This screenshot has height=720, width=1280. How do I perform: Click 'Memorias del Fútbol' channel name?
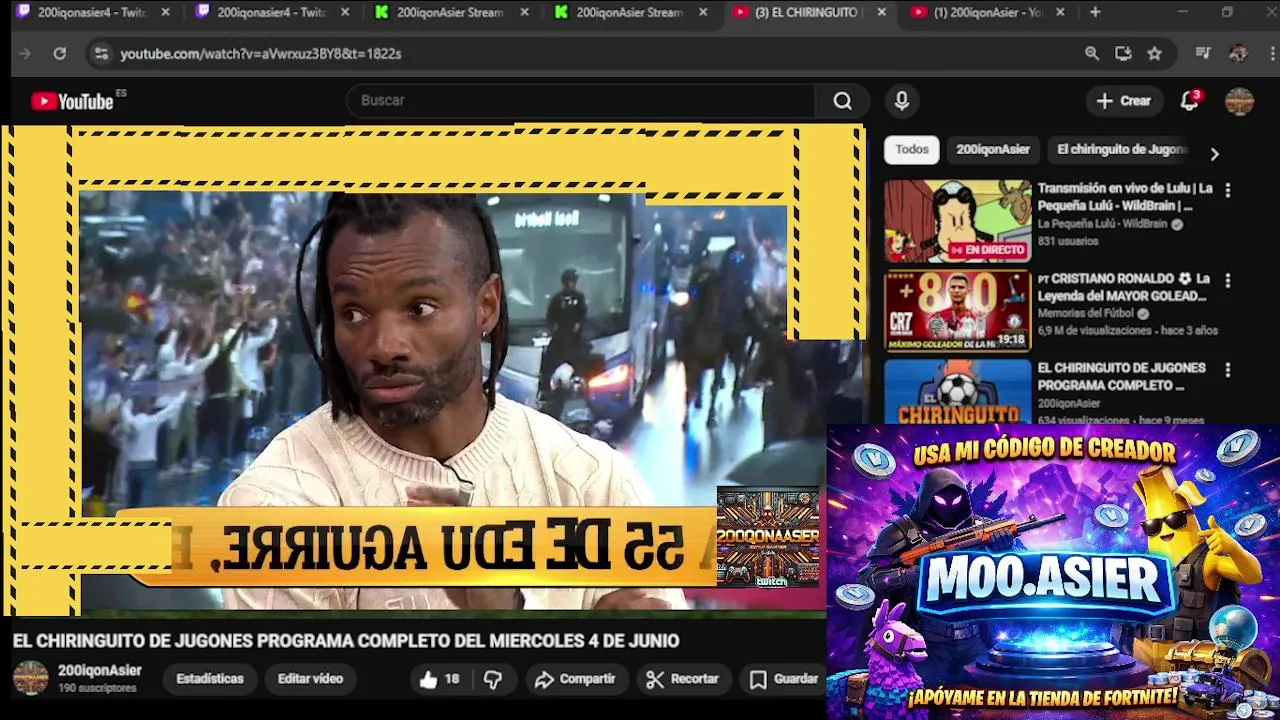click(x=1085, y=314)
